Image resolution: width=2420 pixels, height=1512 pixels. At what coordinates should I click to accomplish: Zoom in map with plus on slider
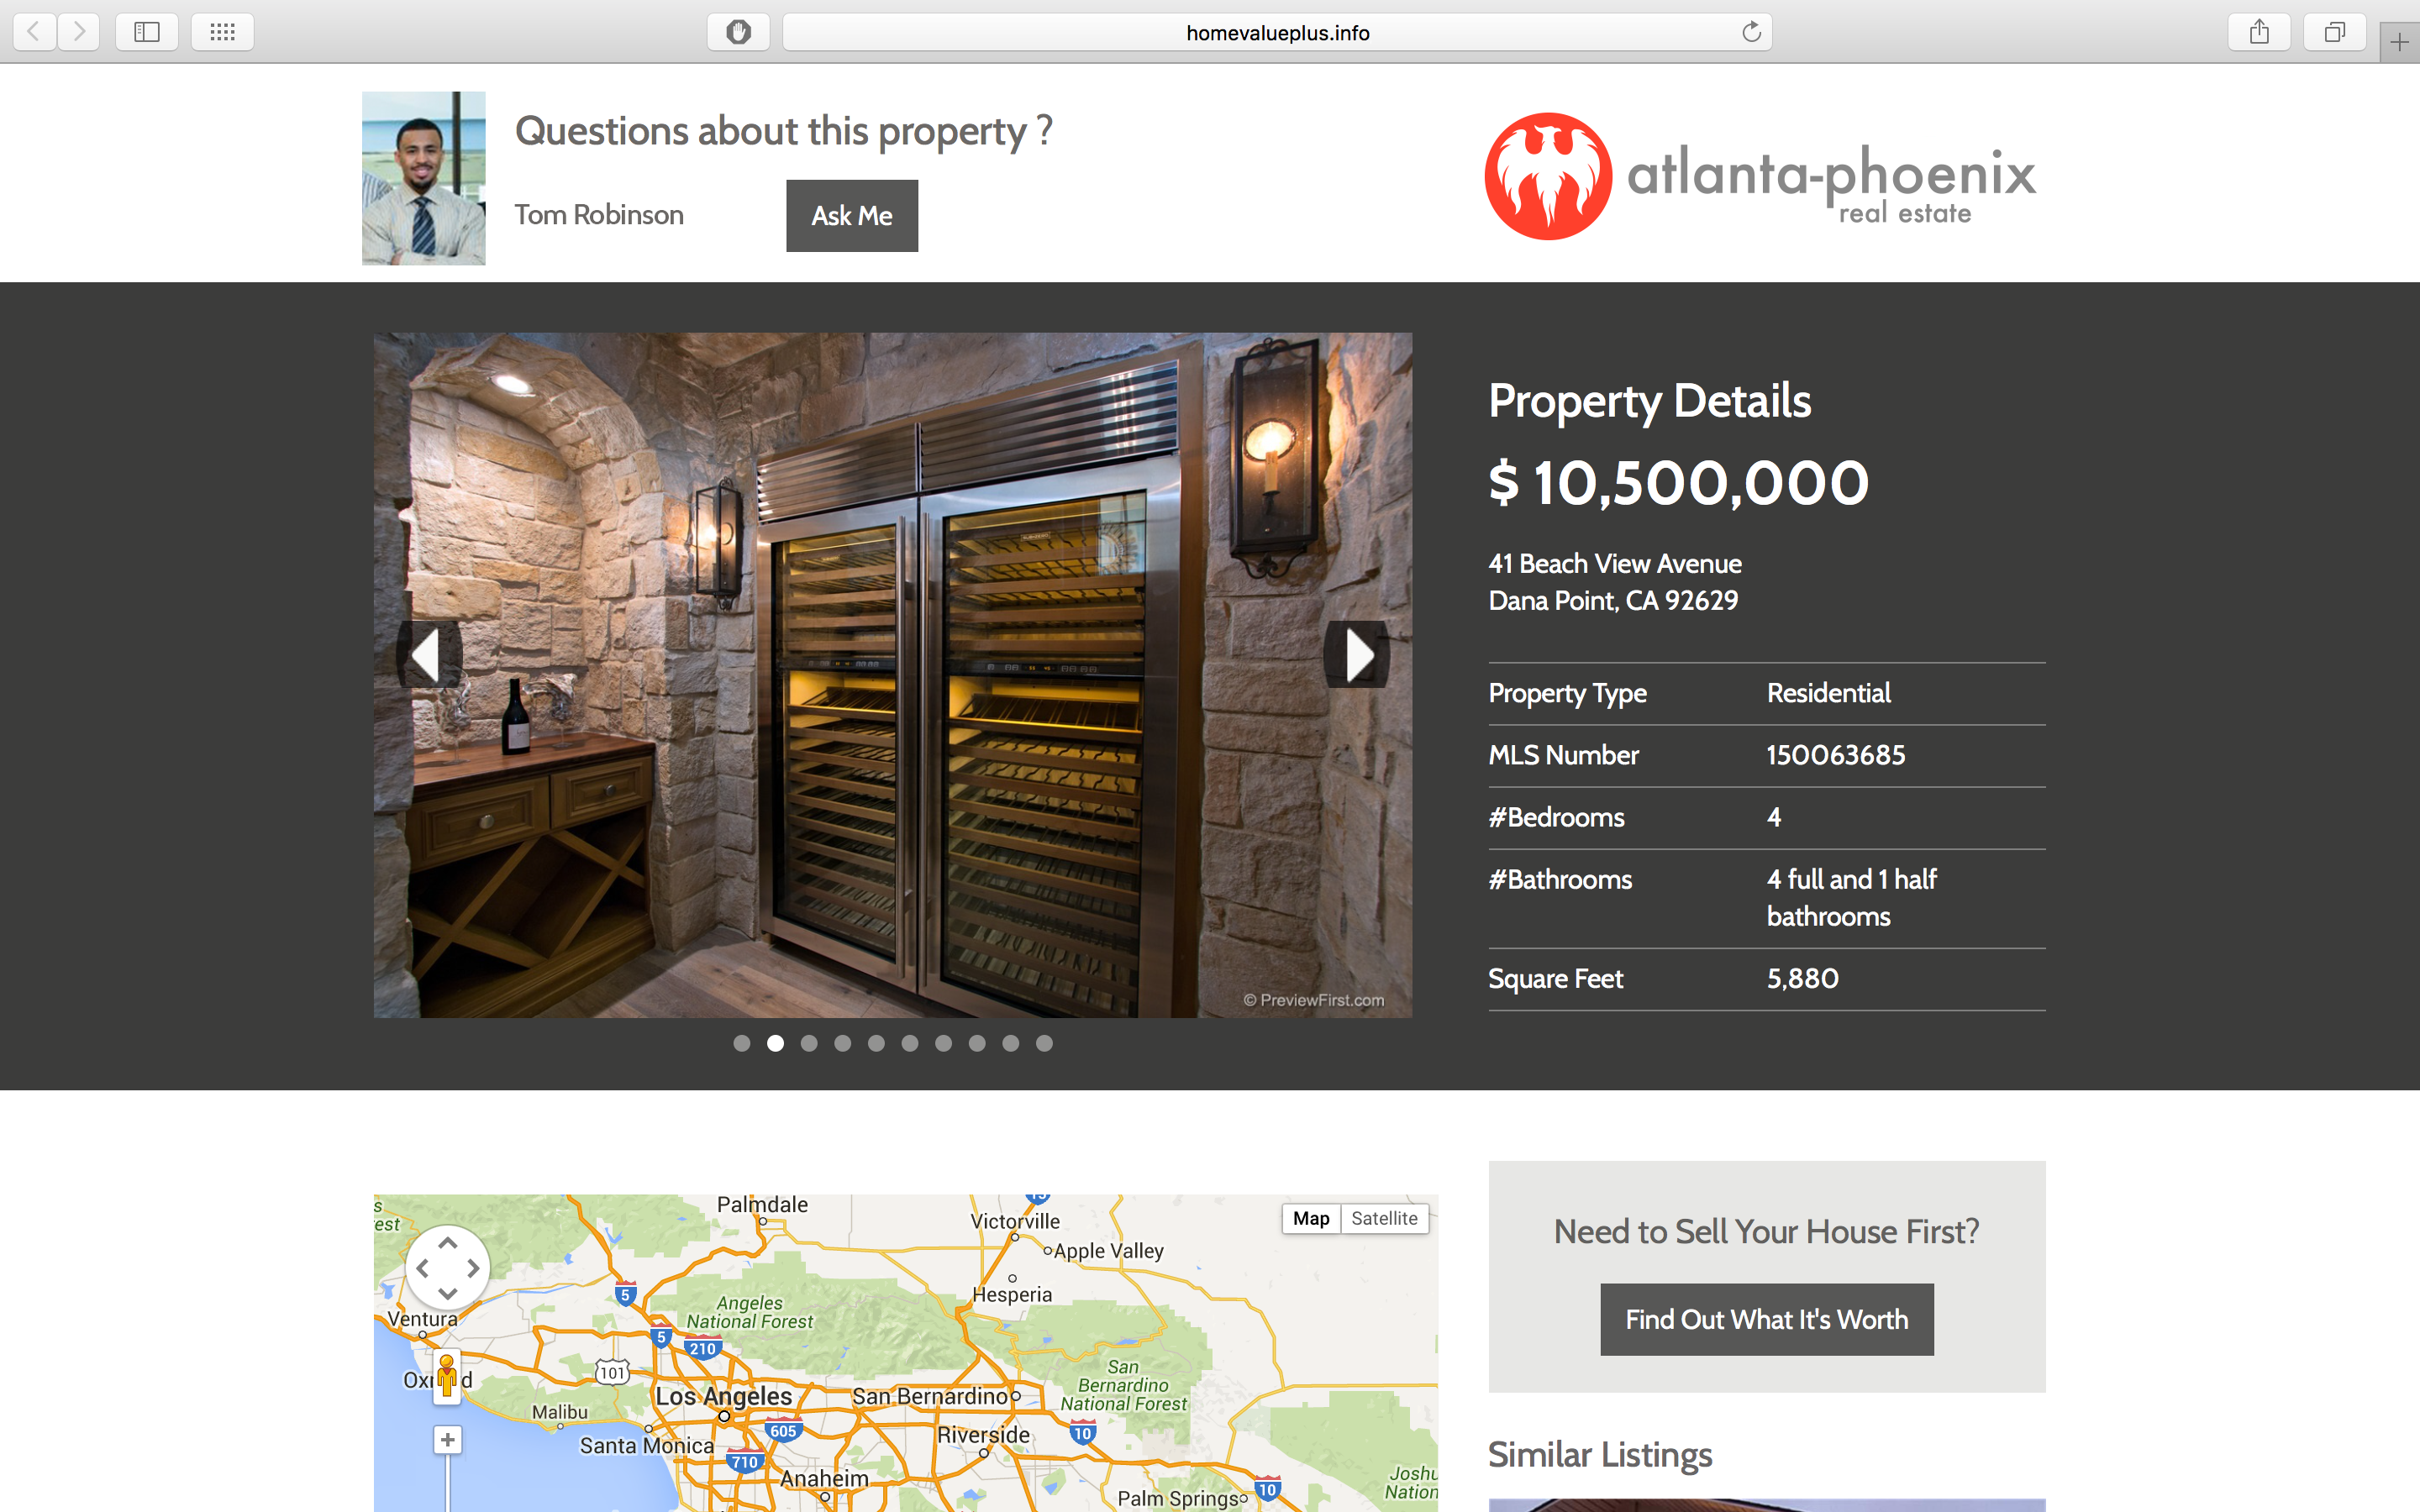click(x=447, y=1440)
